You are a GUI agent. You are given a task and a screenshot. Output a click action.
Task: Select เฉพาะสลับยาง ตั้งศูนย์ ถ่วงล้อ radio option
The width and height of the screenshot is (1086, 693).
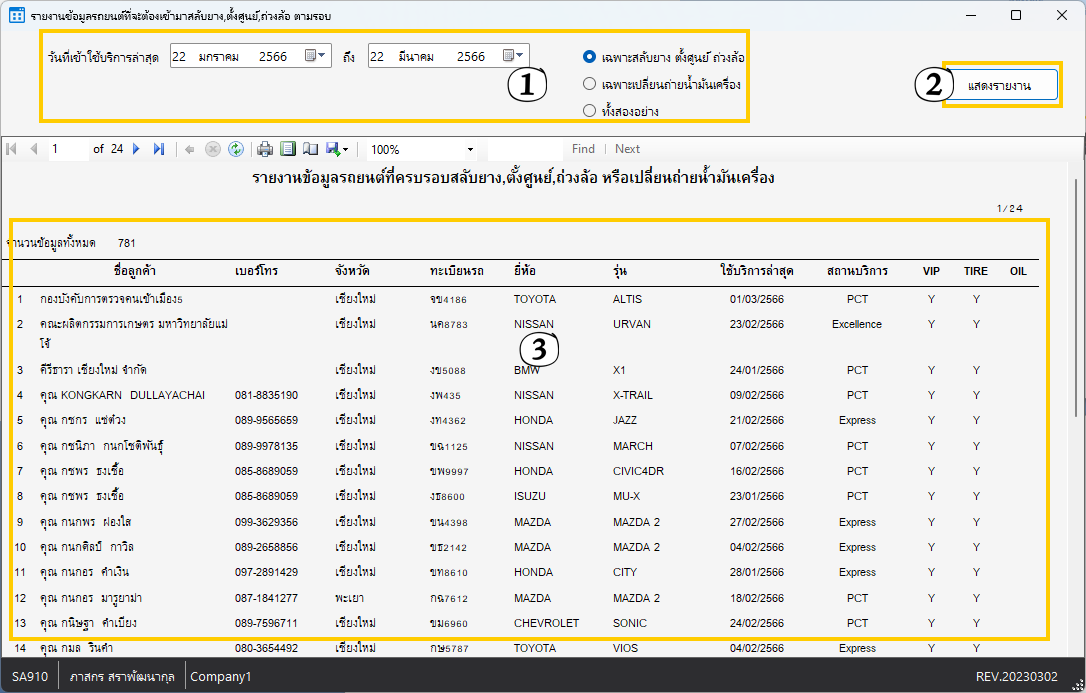590,57
